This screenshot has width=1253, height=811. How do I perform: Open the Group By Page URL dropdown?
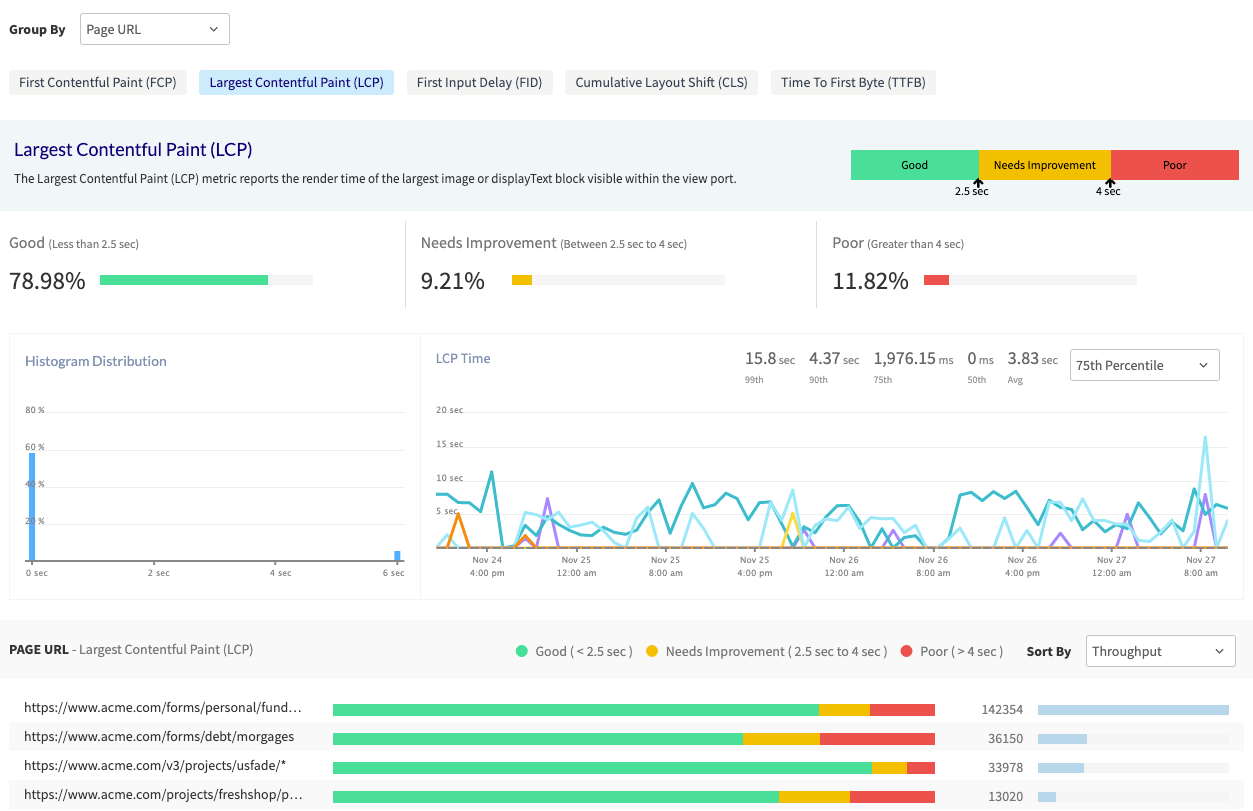[x=155, y=29]
